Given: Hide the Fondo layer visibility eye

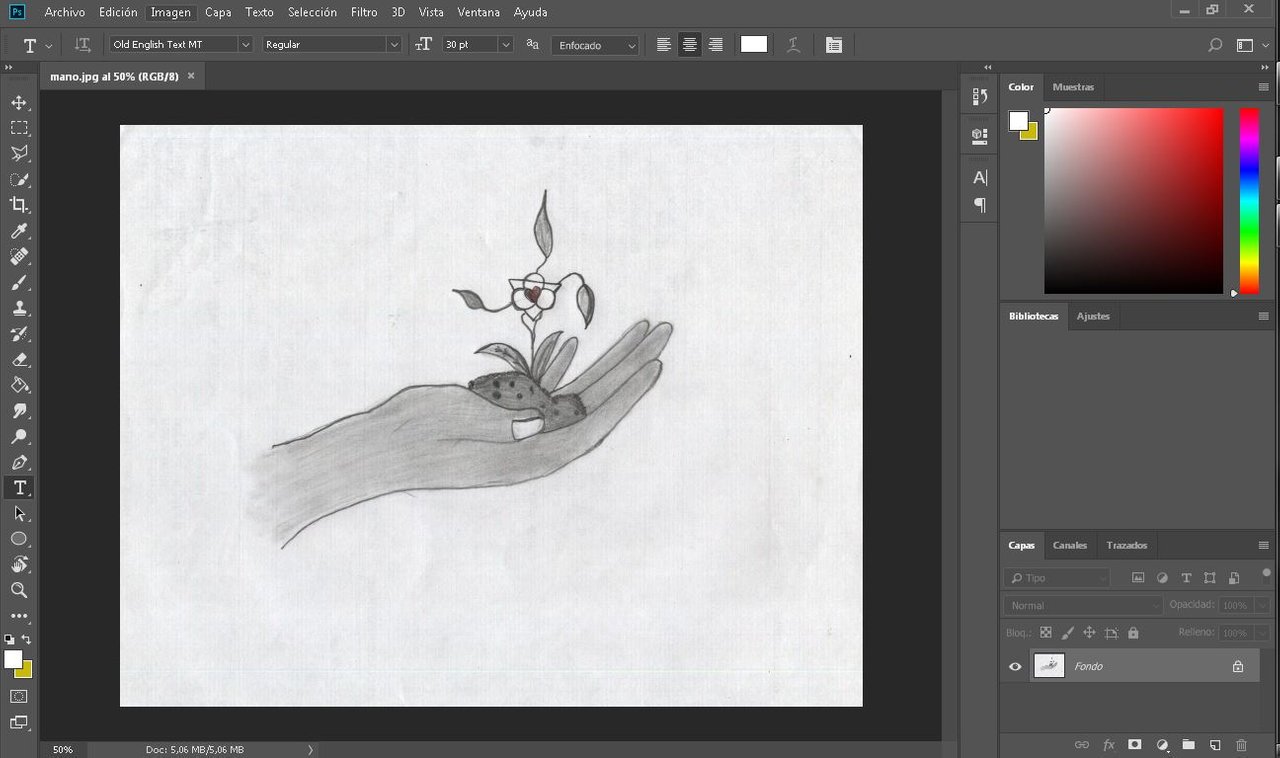Looking at the screenshot, I should coord(1015,666).
